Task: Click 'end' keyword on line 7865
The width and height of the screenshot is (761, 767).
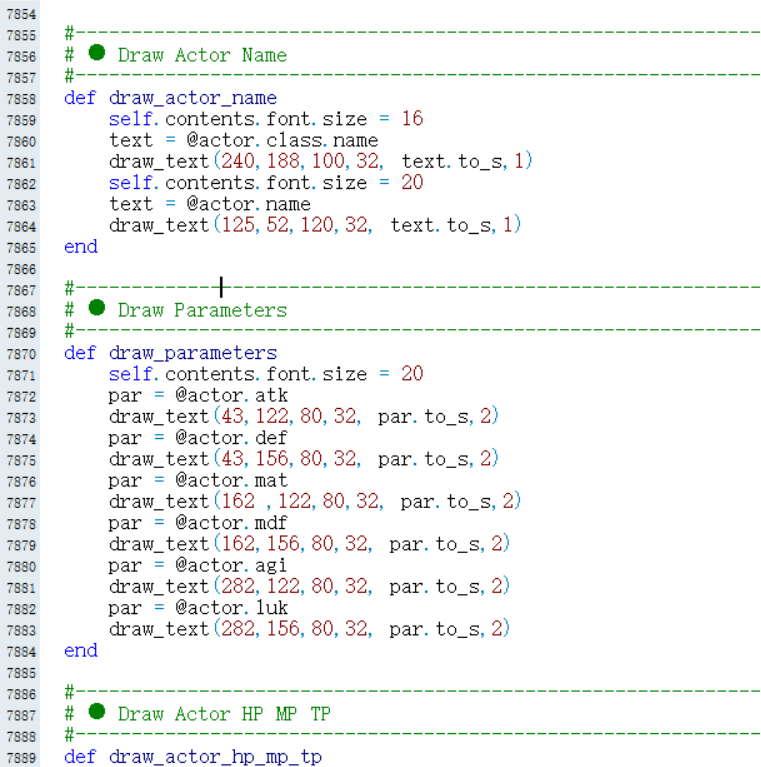Action: 81,247
